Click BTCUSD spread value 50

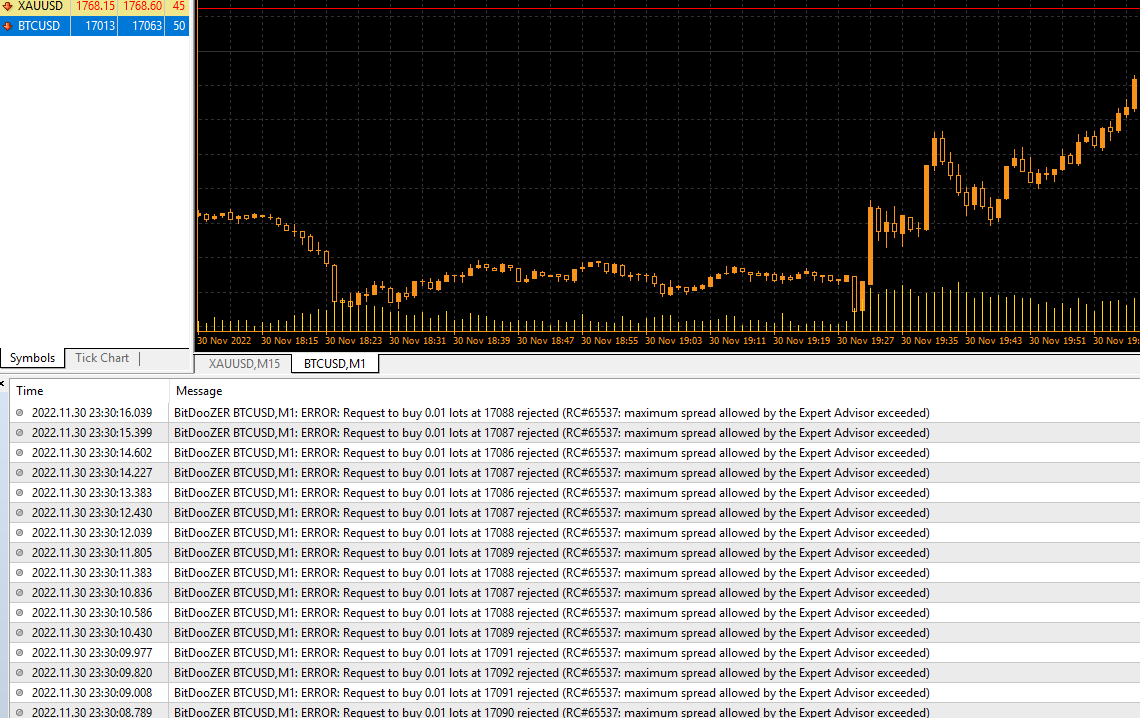(179, 26)
